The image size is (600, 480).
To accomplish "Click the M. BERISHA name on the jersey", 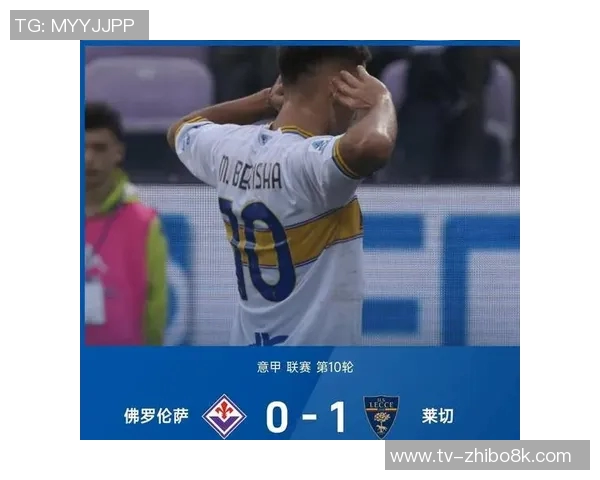I will [x=250, y=174].
